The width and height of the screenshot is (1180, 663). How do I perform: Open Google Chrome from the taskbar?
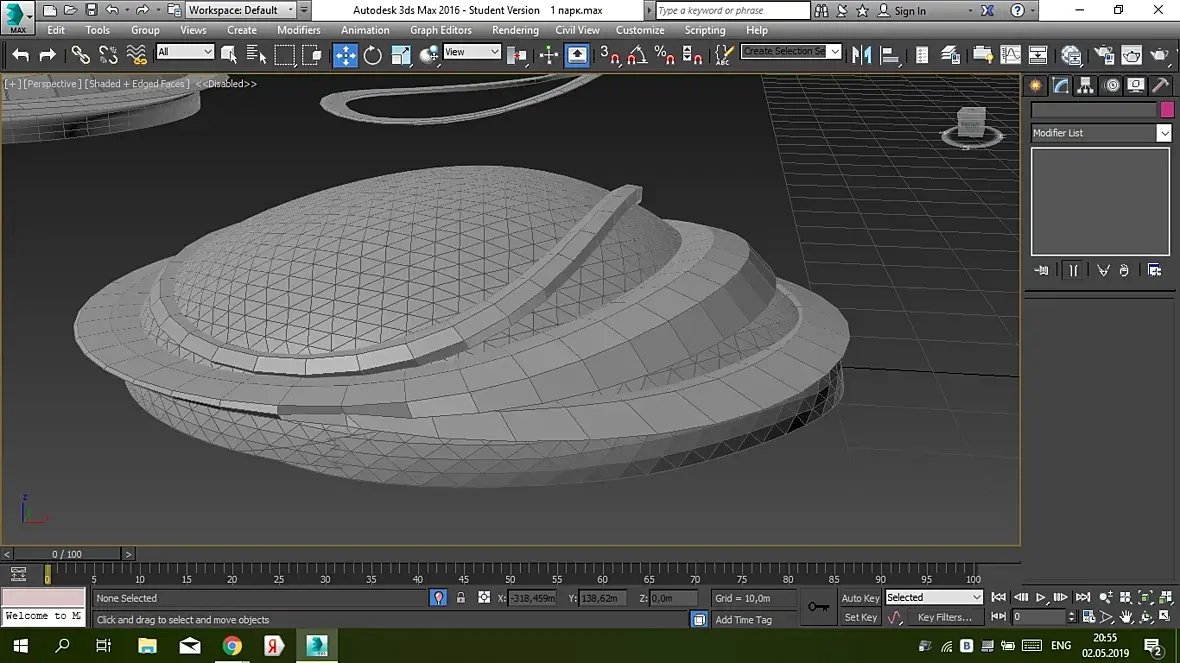(232, 646)
